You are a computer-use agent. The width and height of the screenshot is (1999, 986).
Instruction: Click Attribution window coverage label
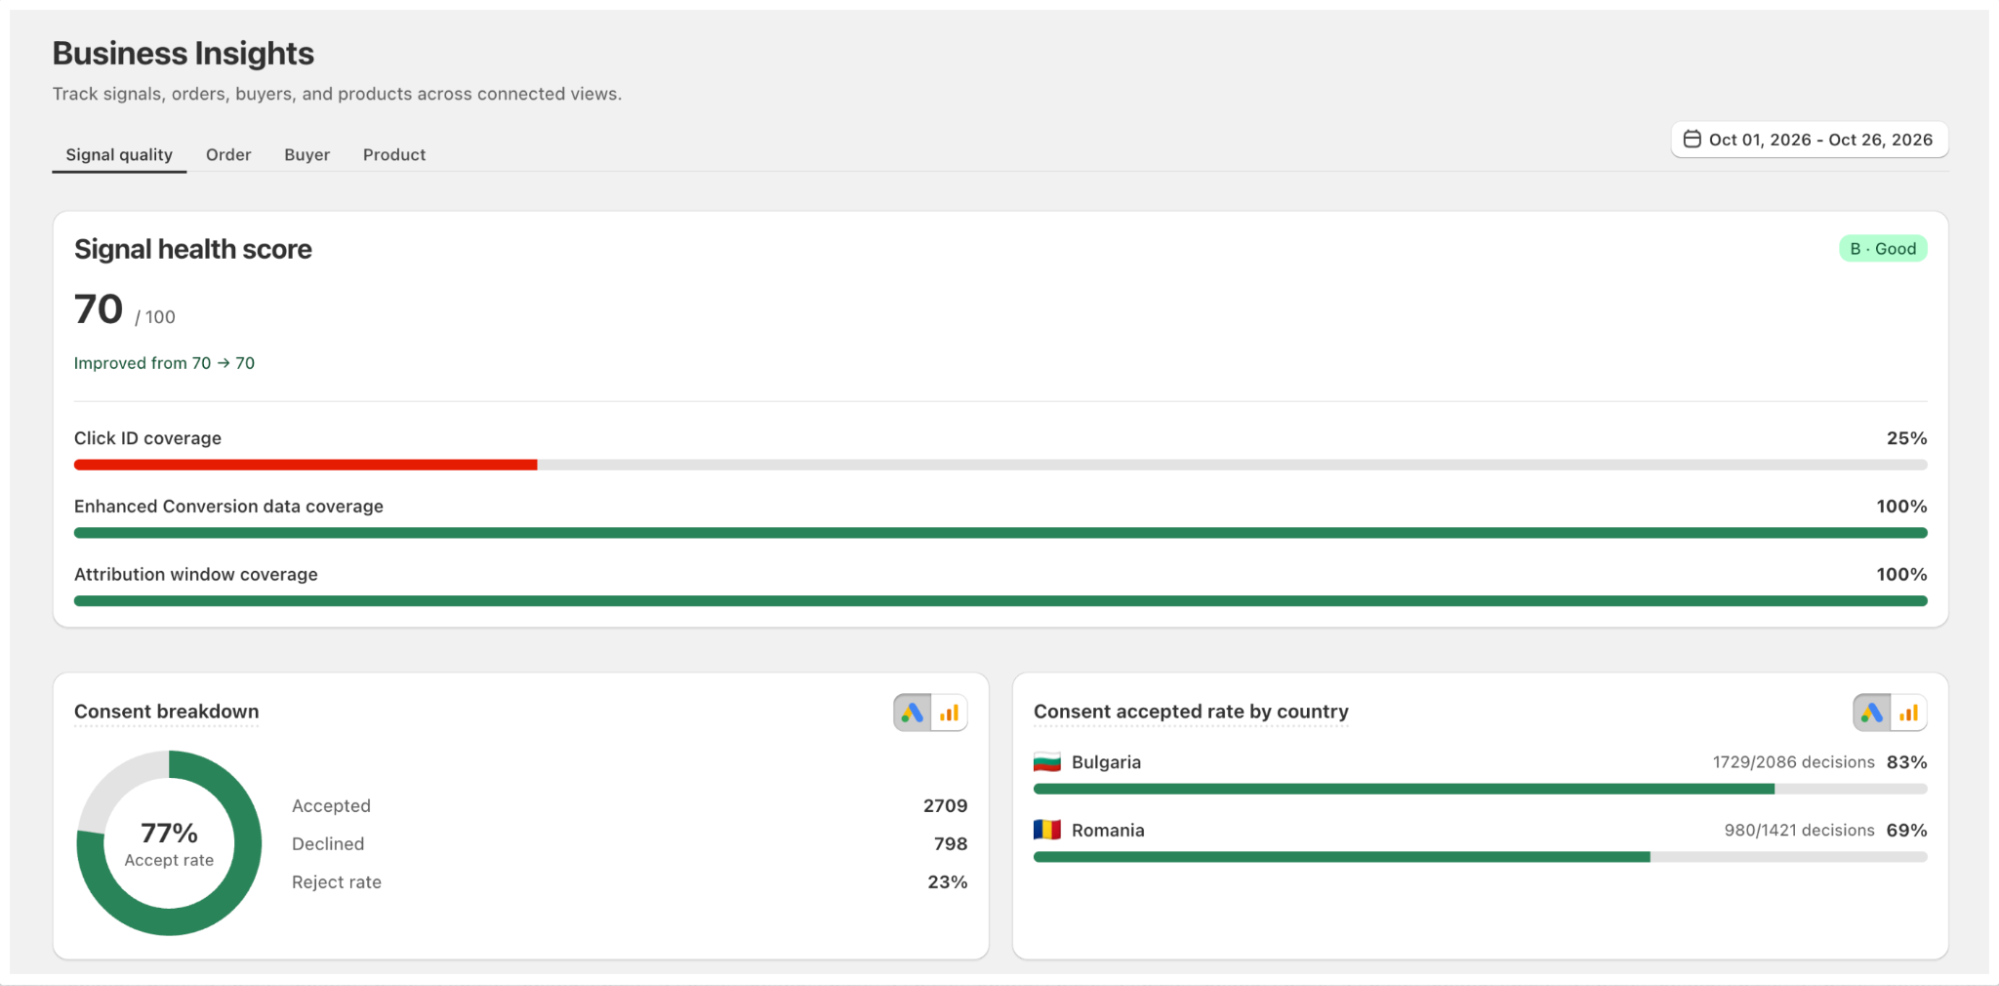(x=196, y=574)
